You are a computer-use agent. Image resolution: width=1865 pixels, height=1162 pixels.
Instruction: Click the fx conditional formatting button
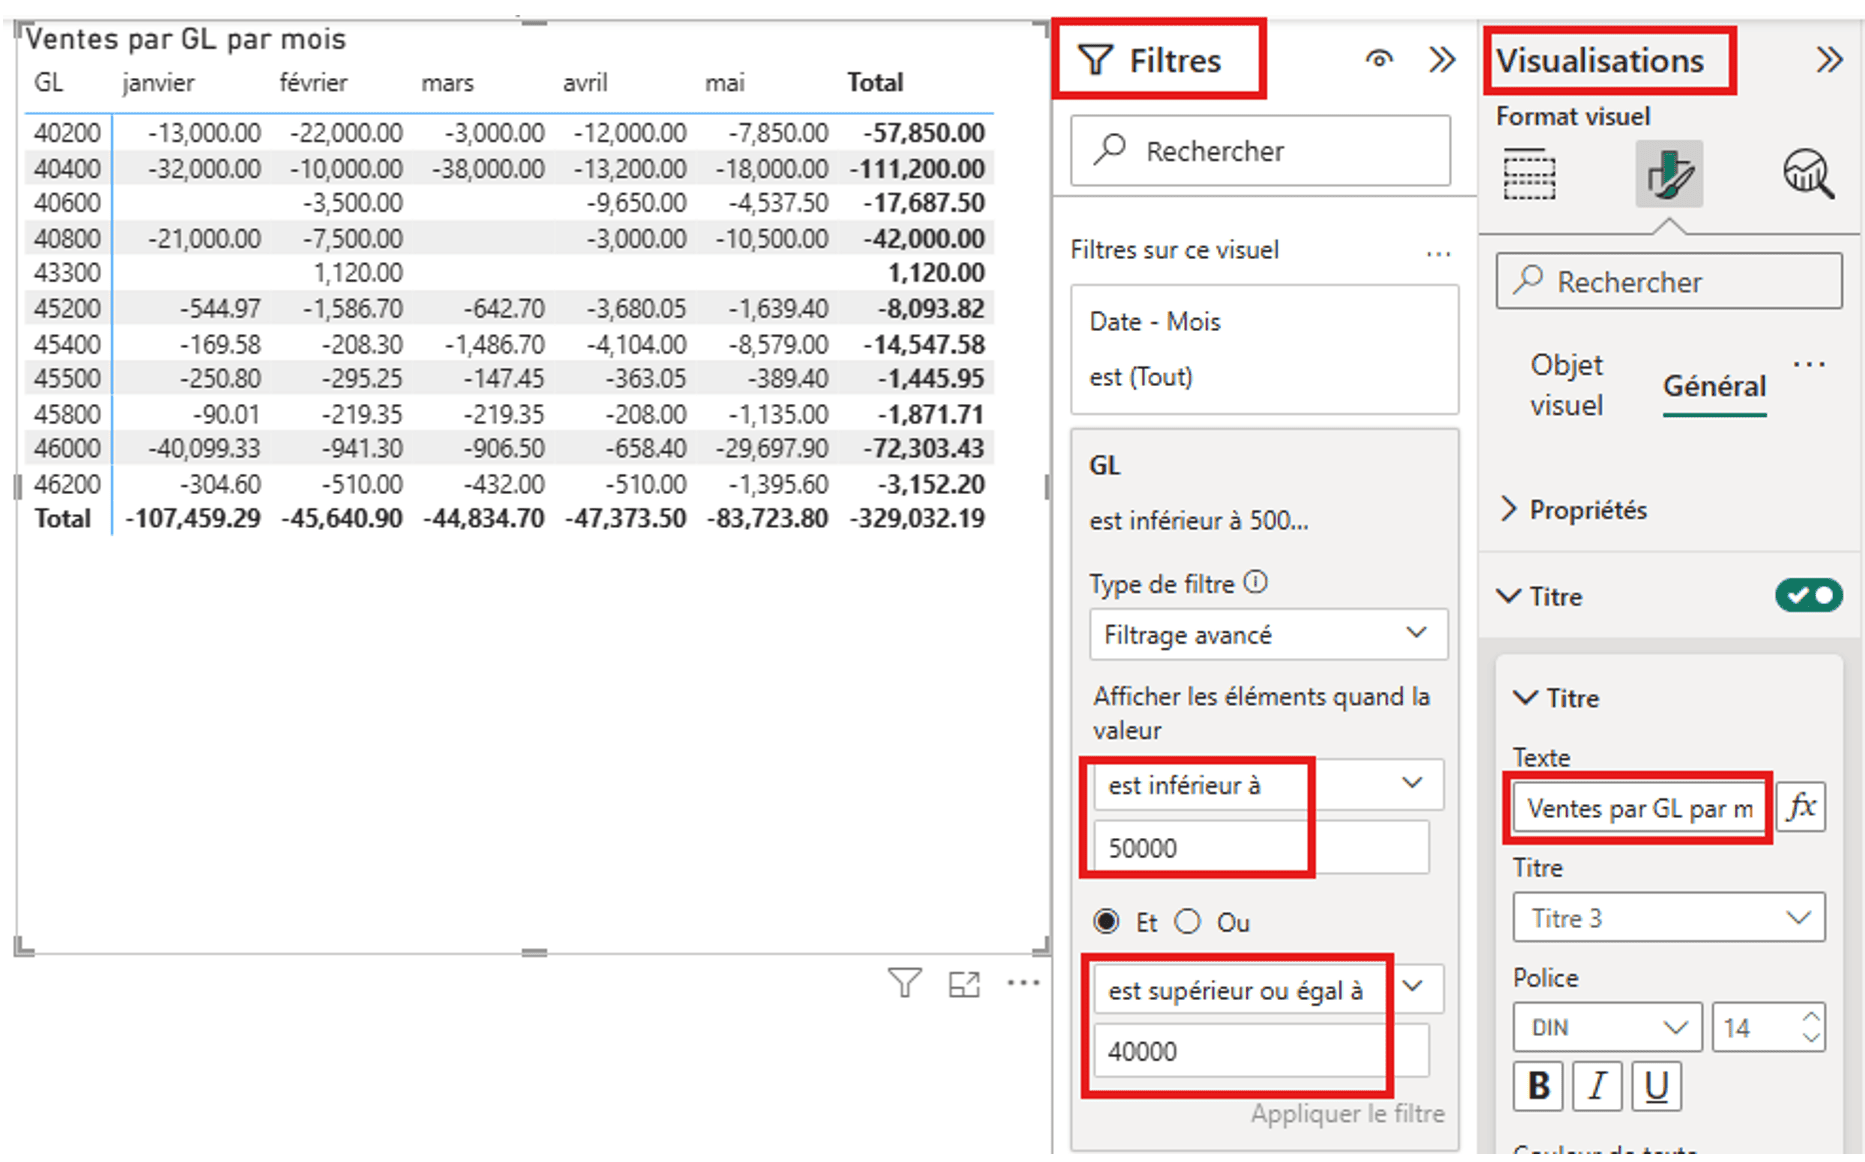coord(1801,807)
